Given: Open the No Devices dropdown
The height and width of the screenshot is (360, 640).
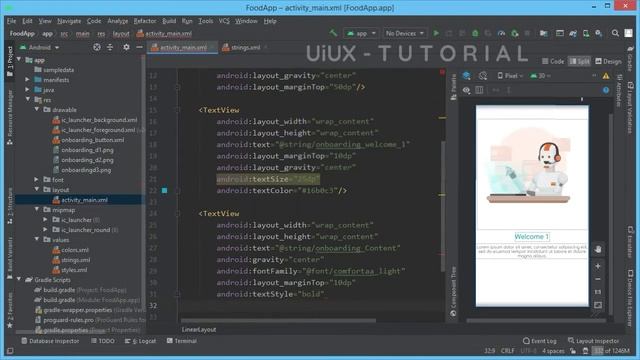Looking at the screenshot, I should 404,33.
